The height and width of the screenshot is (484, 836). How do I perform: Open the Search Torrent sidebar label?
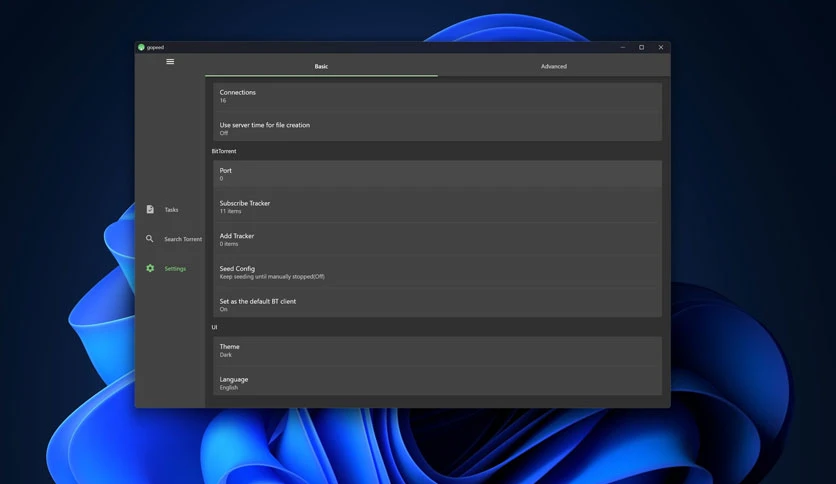pyautogui.click(x=183, y=239)
